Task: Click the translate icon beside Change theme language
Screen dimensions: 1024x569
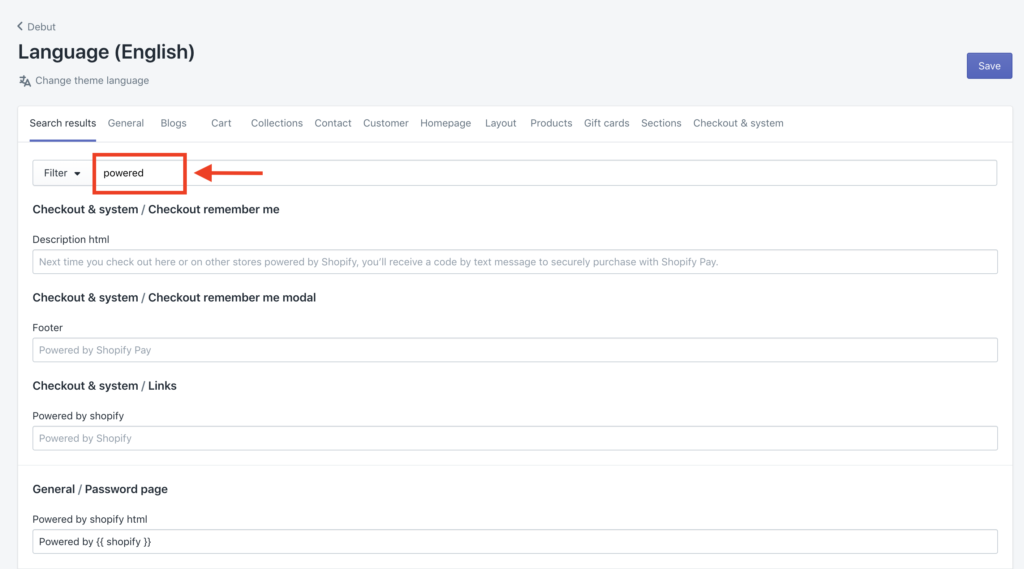Action: pos(25,81)
